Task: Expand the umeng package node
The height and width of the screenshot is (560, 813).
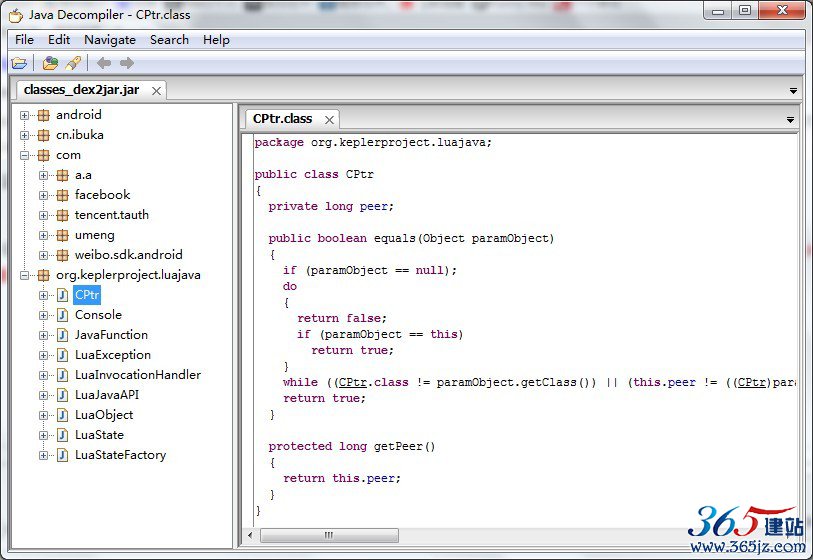Action: coord(44,235)
